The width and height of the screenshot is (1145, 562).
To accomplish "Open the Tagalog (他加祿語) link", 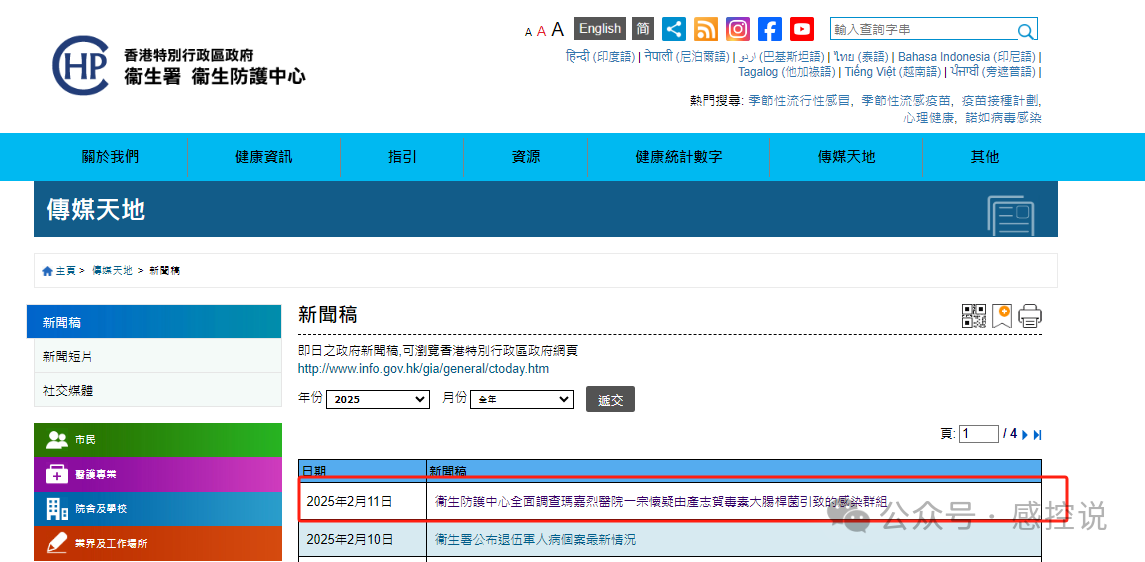I will click(786, 72).
